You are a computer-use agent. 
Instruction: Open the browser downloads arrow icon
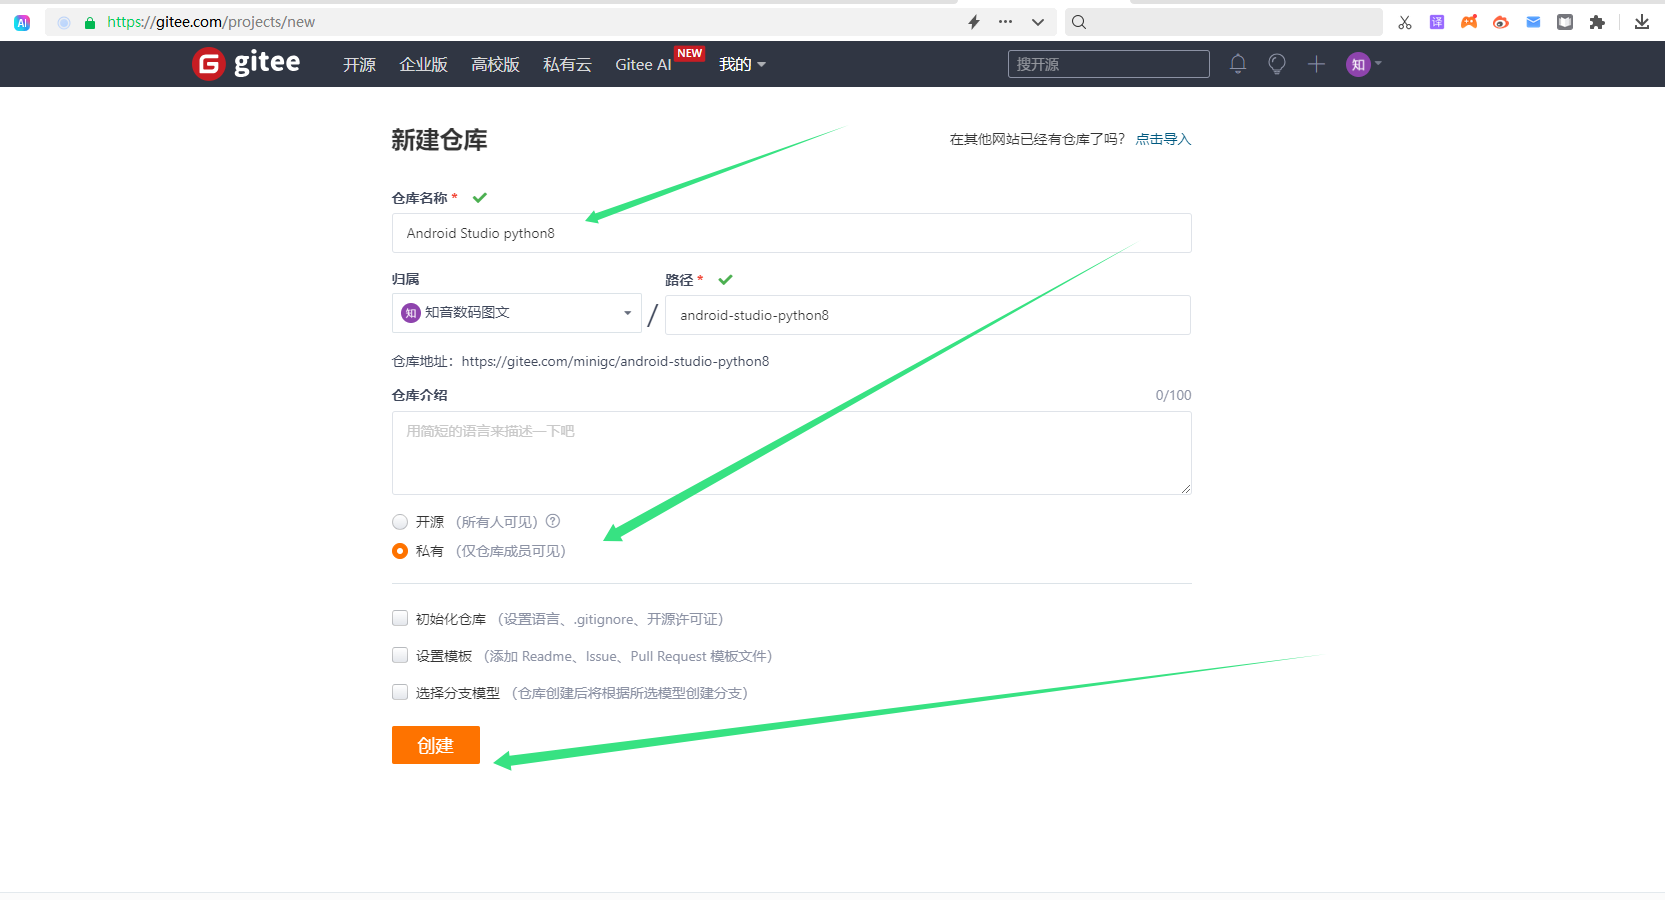point(1642,22)
